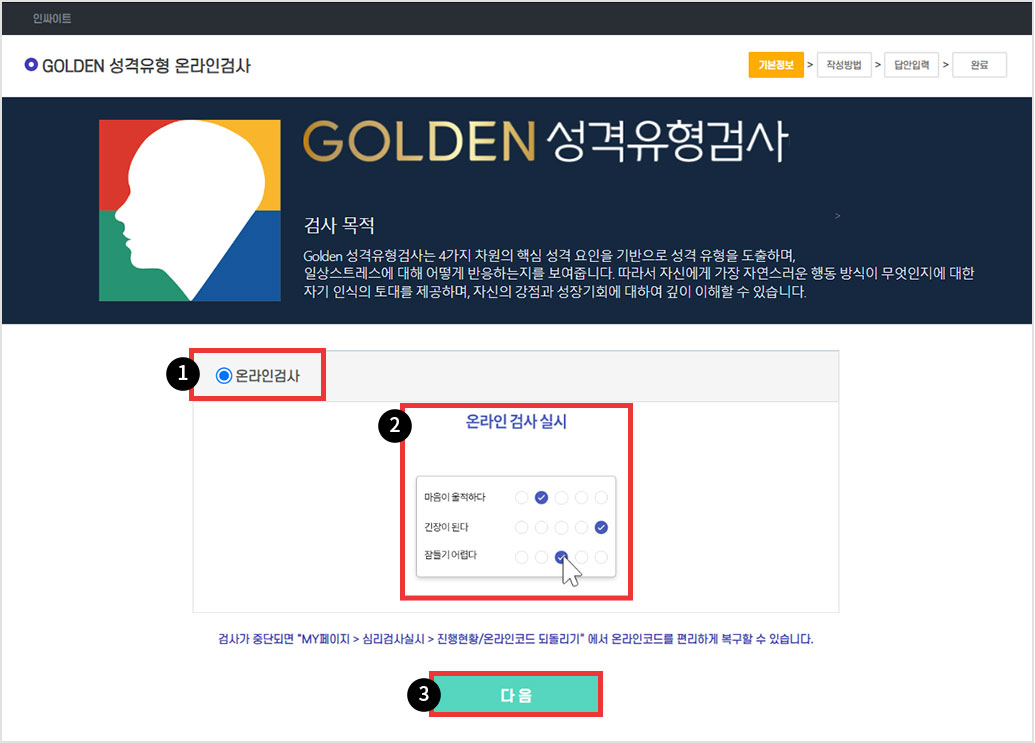Viewport: 1035px width, 743px height.
Task: Switch to the 완료 step tab
Action: [x=980, y=64]
